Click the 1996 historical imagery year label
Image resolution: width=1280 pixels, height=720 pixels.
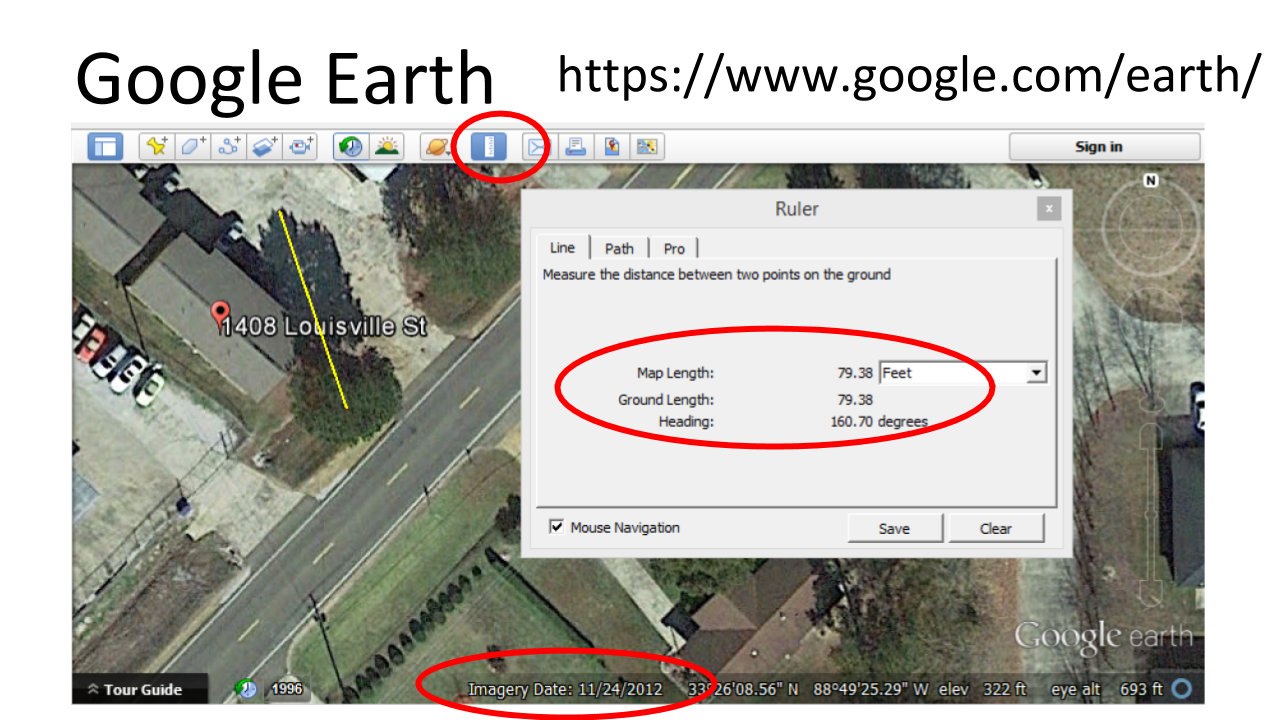click(286, 689)
